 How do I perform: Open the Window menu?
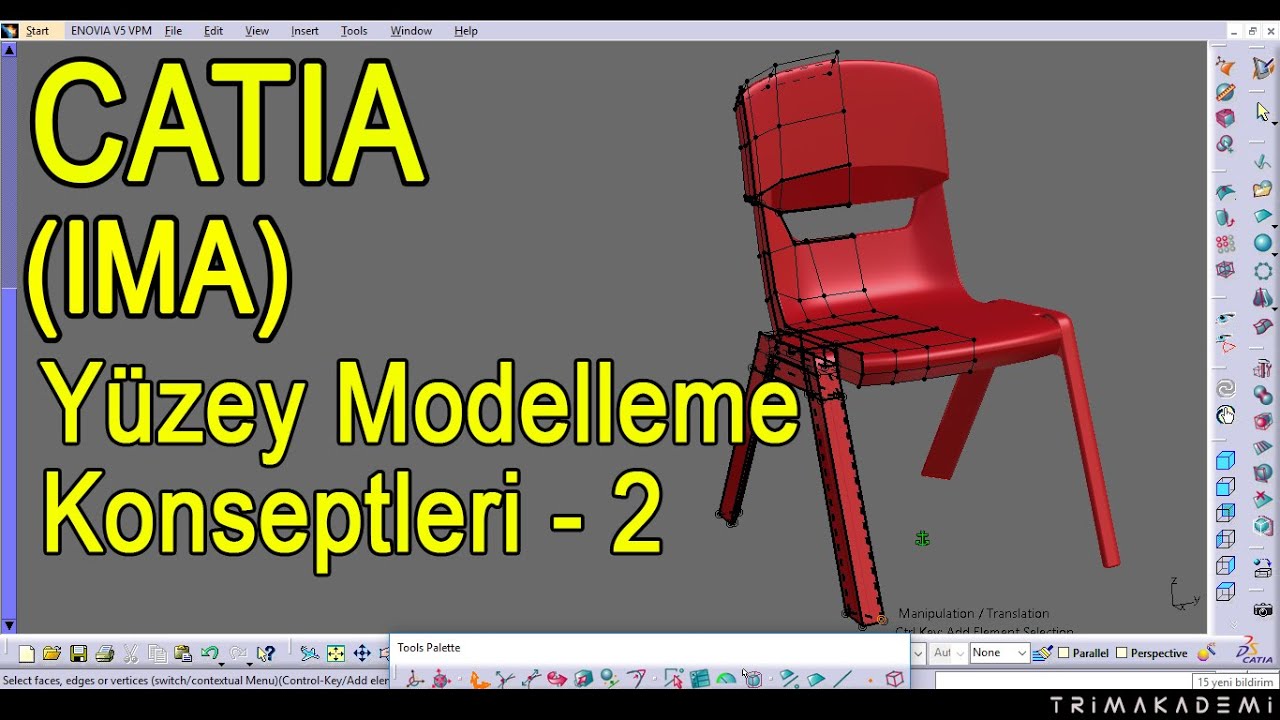(411, 31)
